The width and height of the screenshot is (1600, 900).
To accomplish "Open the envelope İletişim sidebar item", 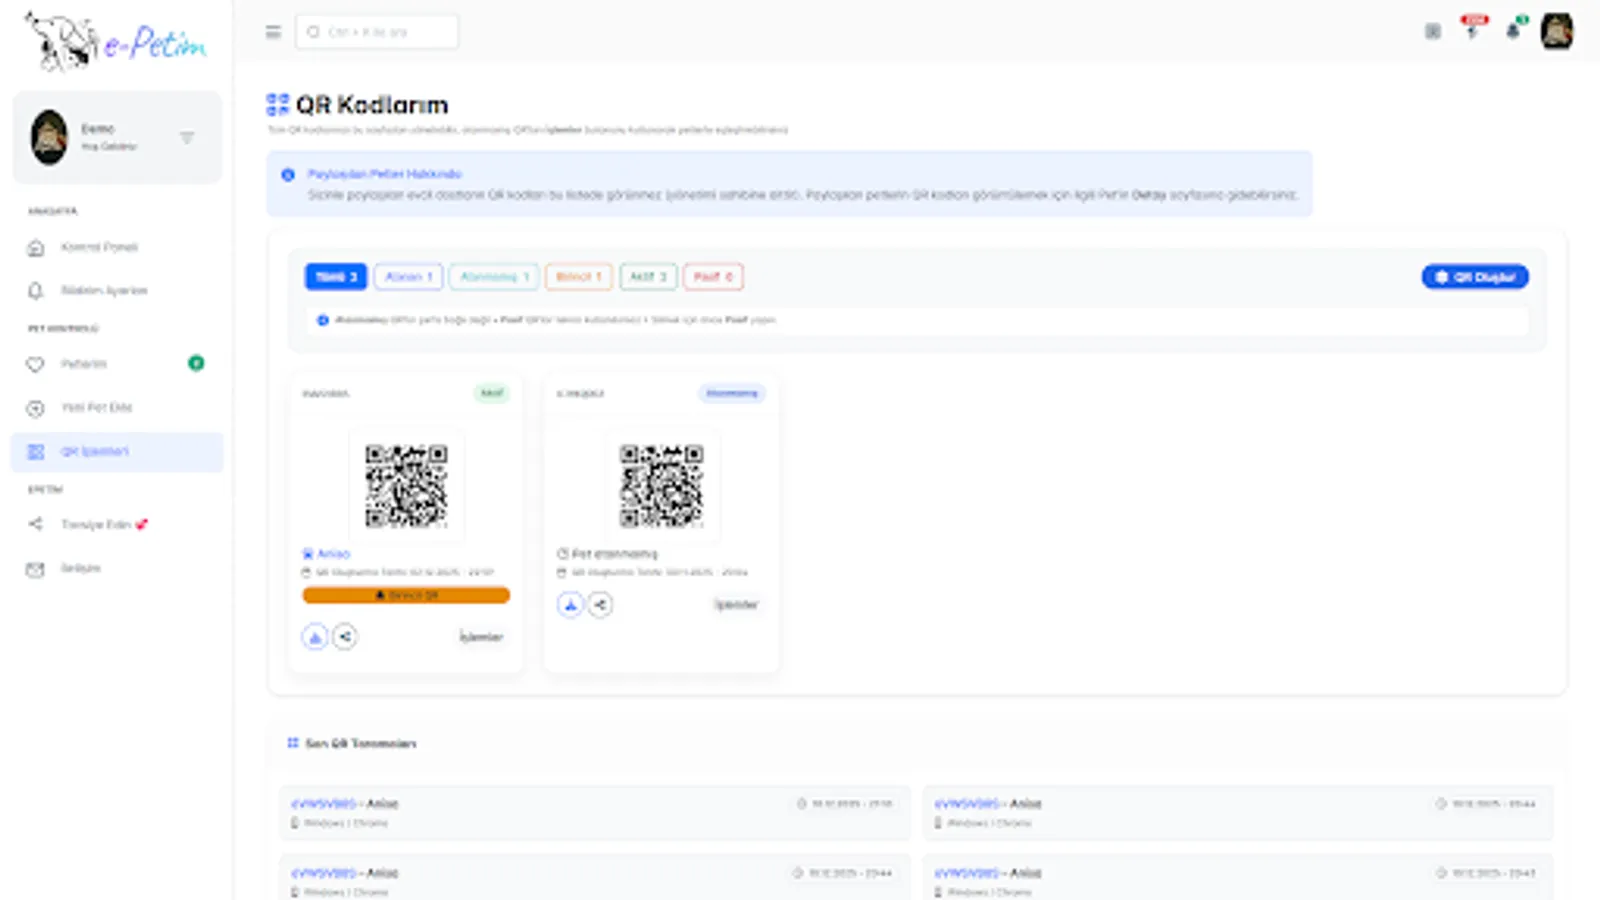I will click(x=116, y=568).
